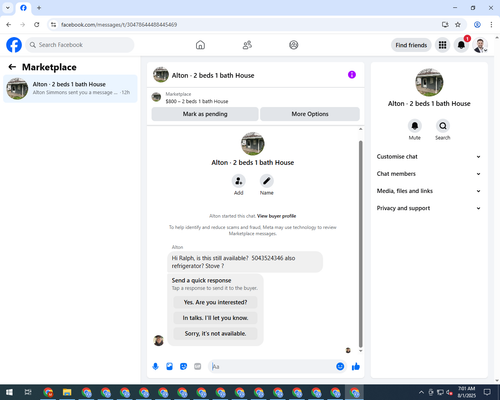Screen dimensions: 500x400
Task: Search in conversation magnifier icon
Action: point(443,126)
